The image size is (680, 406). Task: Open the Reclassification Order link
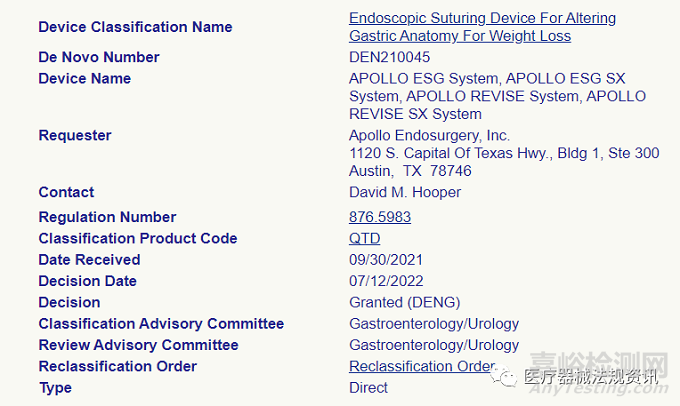[x=421, y=366]
